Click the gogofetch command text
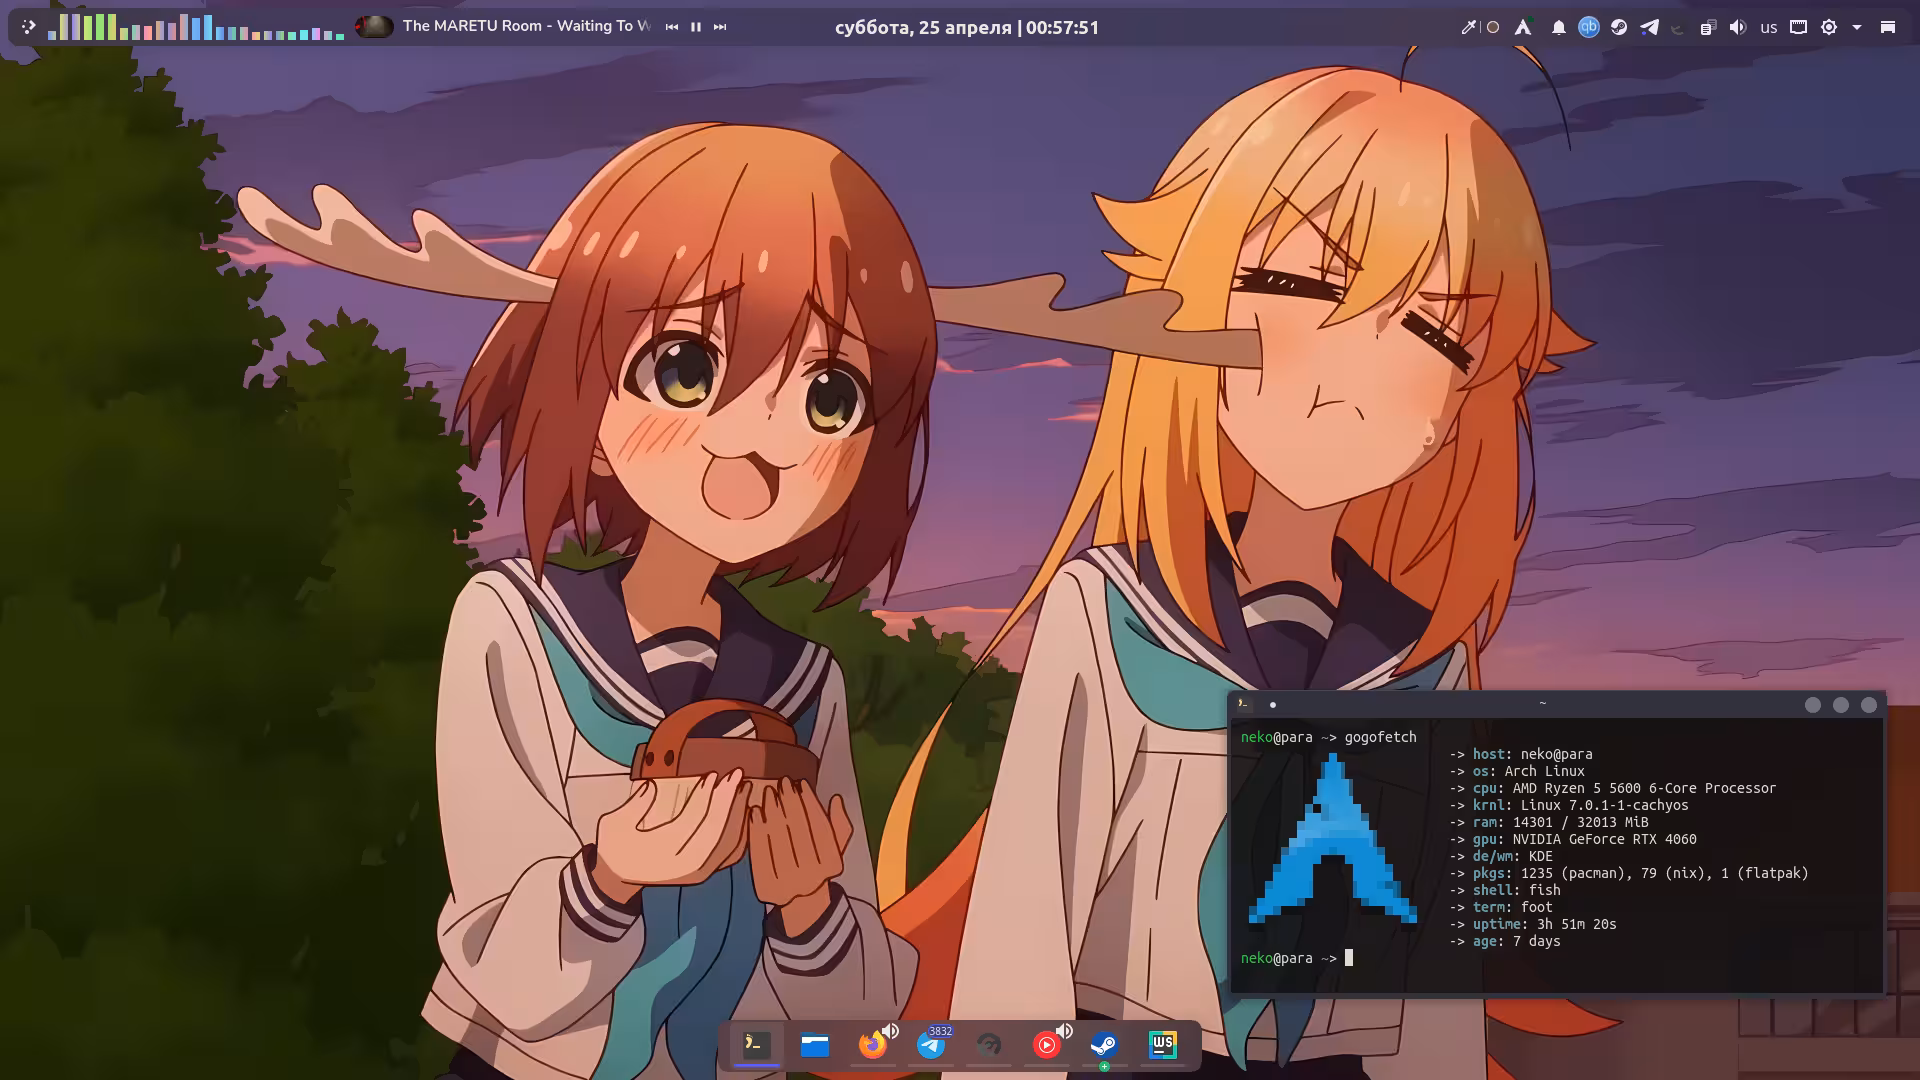 [x=1380, y=737]
